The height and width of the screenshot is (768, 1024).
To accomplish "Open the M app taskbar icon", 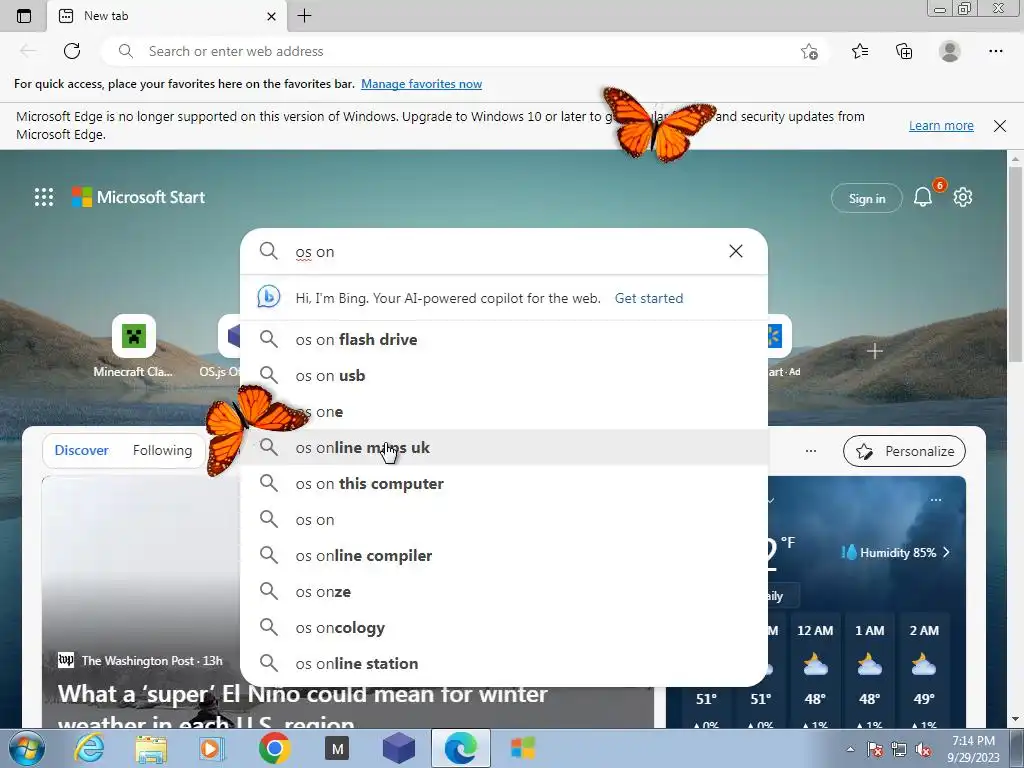I will click(x=337, y=749).
